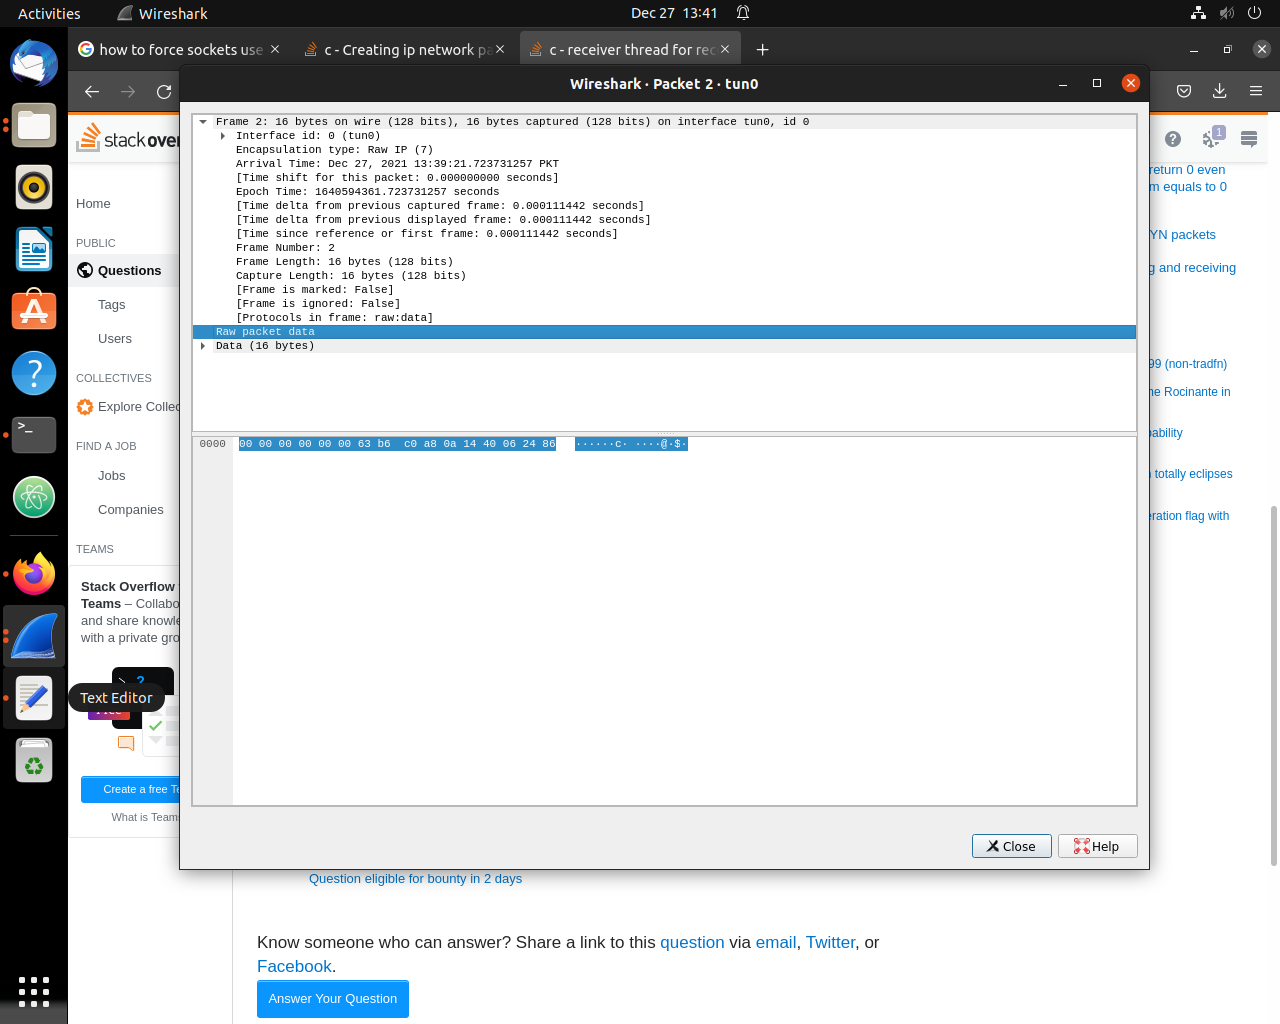Open Jobs in the sidebar
This screenshot has width=1280, height=1024.
tap(112, 476)
